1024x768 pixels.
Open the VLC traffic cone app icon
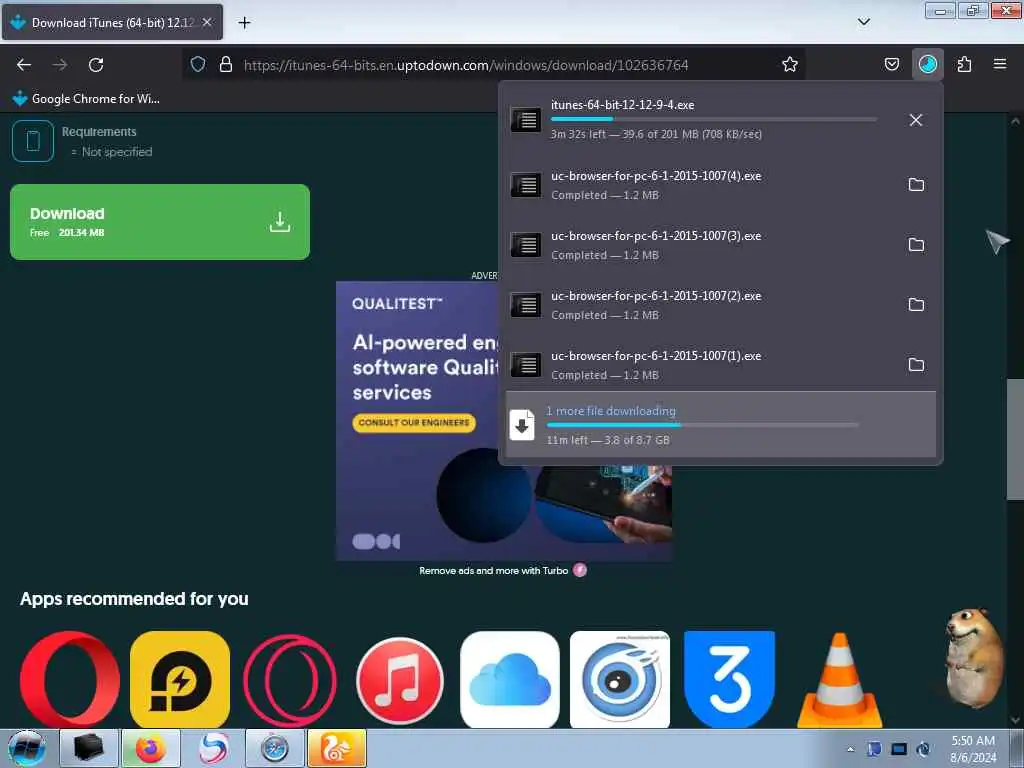click(x=840, y=679)
